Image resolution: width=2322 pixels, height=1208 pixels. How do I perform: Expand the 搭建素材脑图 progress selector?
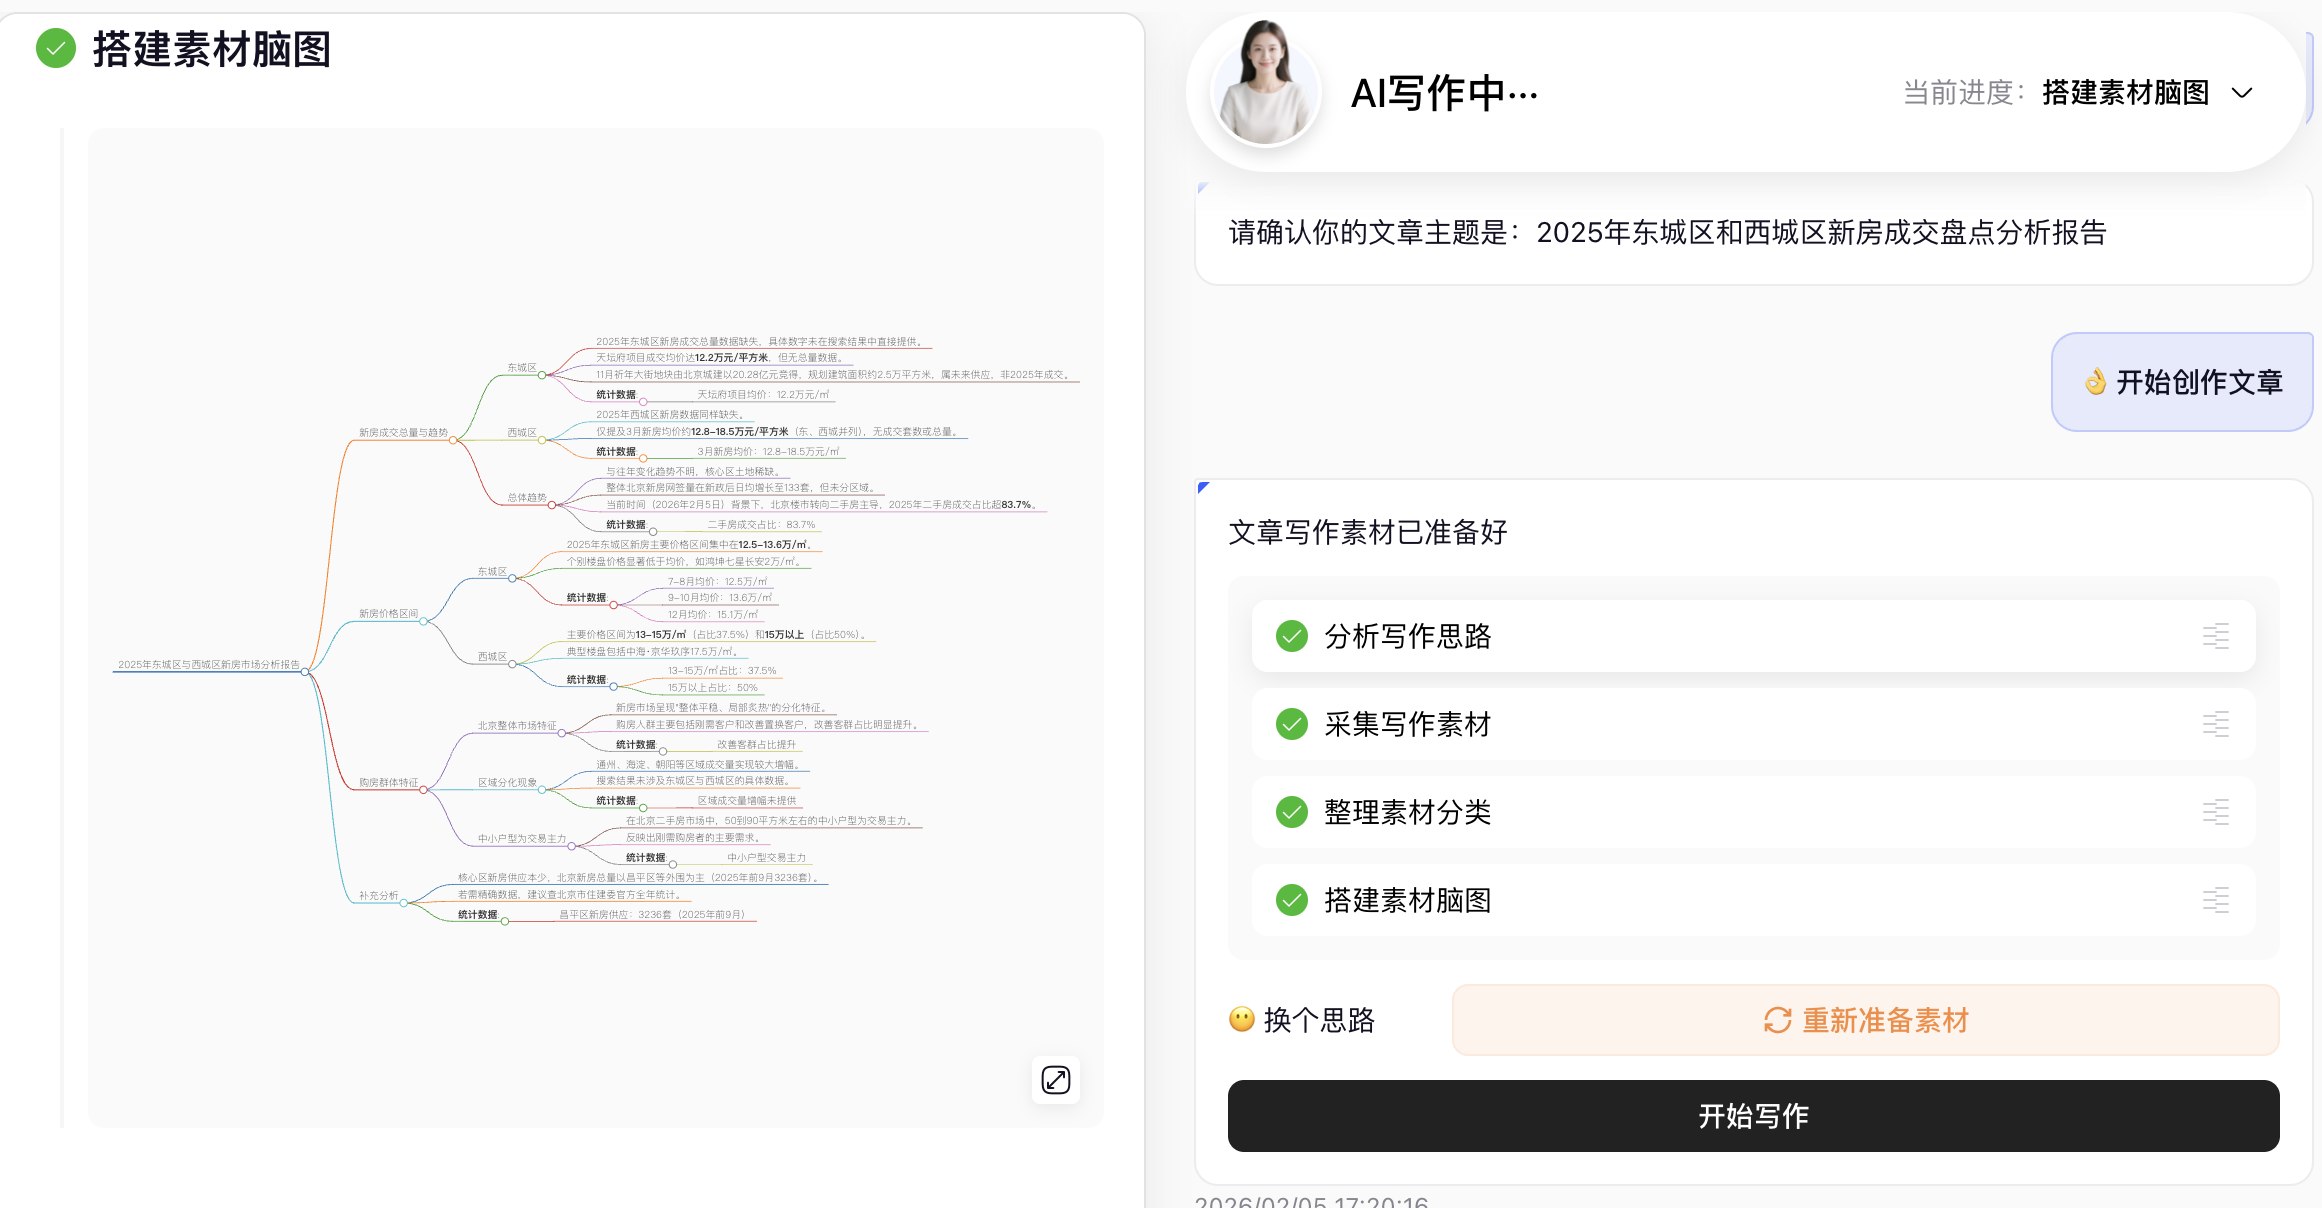tap(2125, 93)
